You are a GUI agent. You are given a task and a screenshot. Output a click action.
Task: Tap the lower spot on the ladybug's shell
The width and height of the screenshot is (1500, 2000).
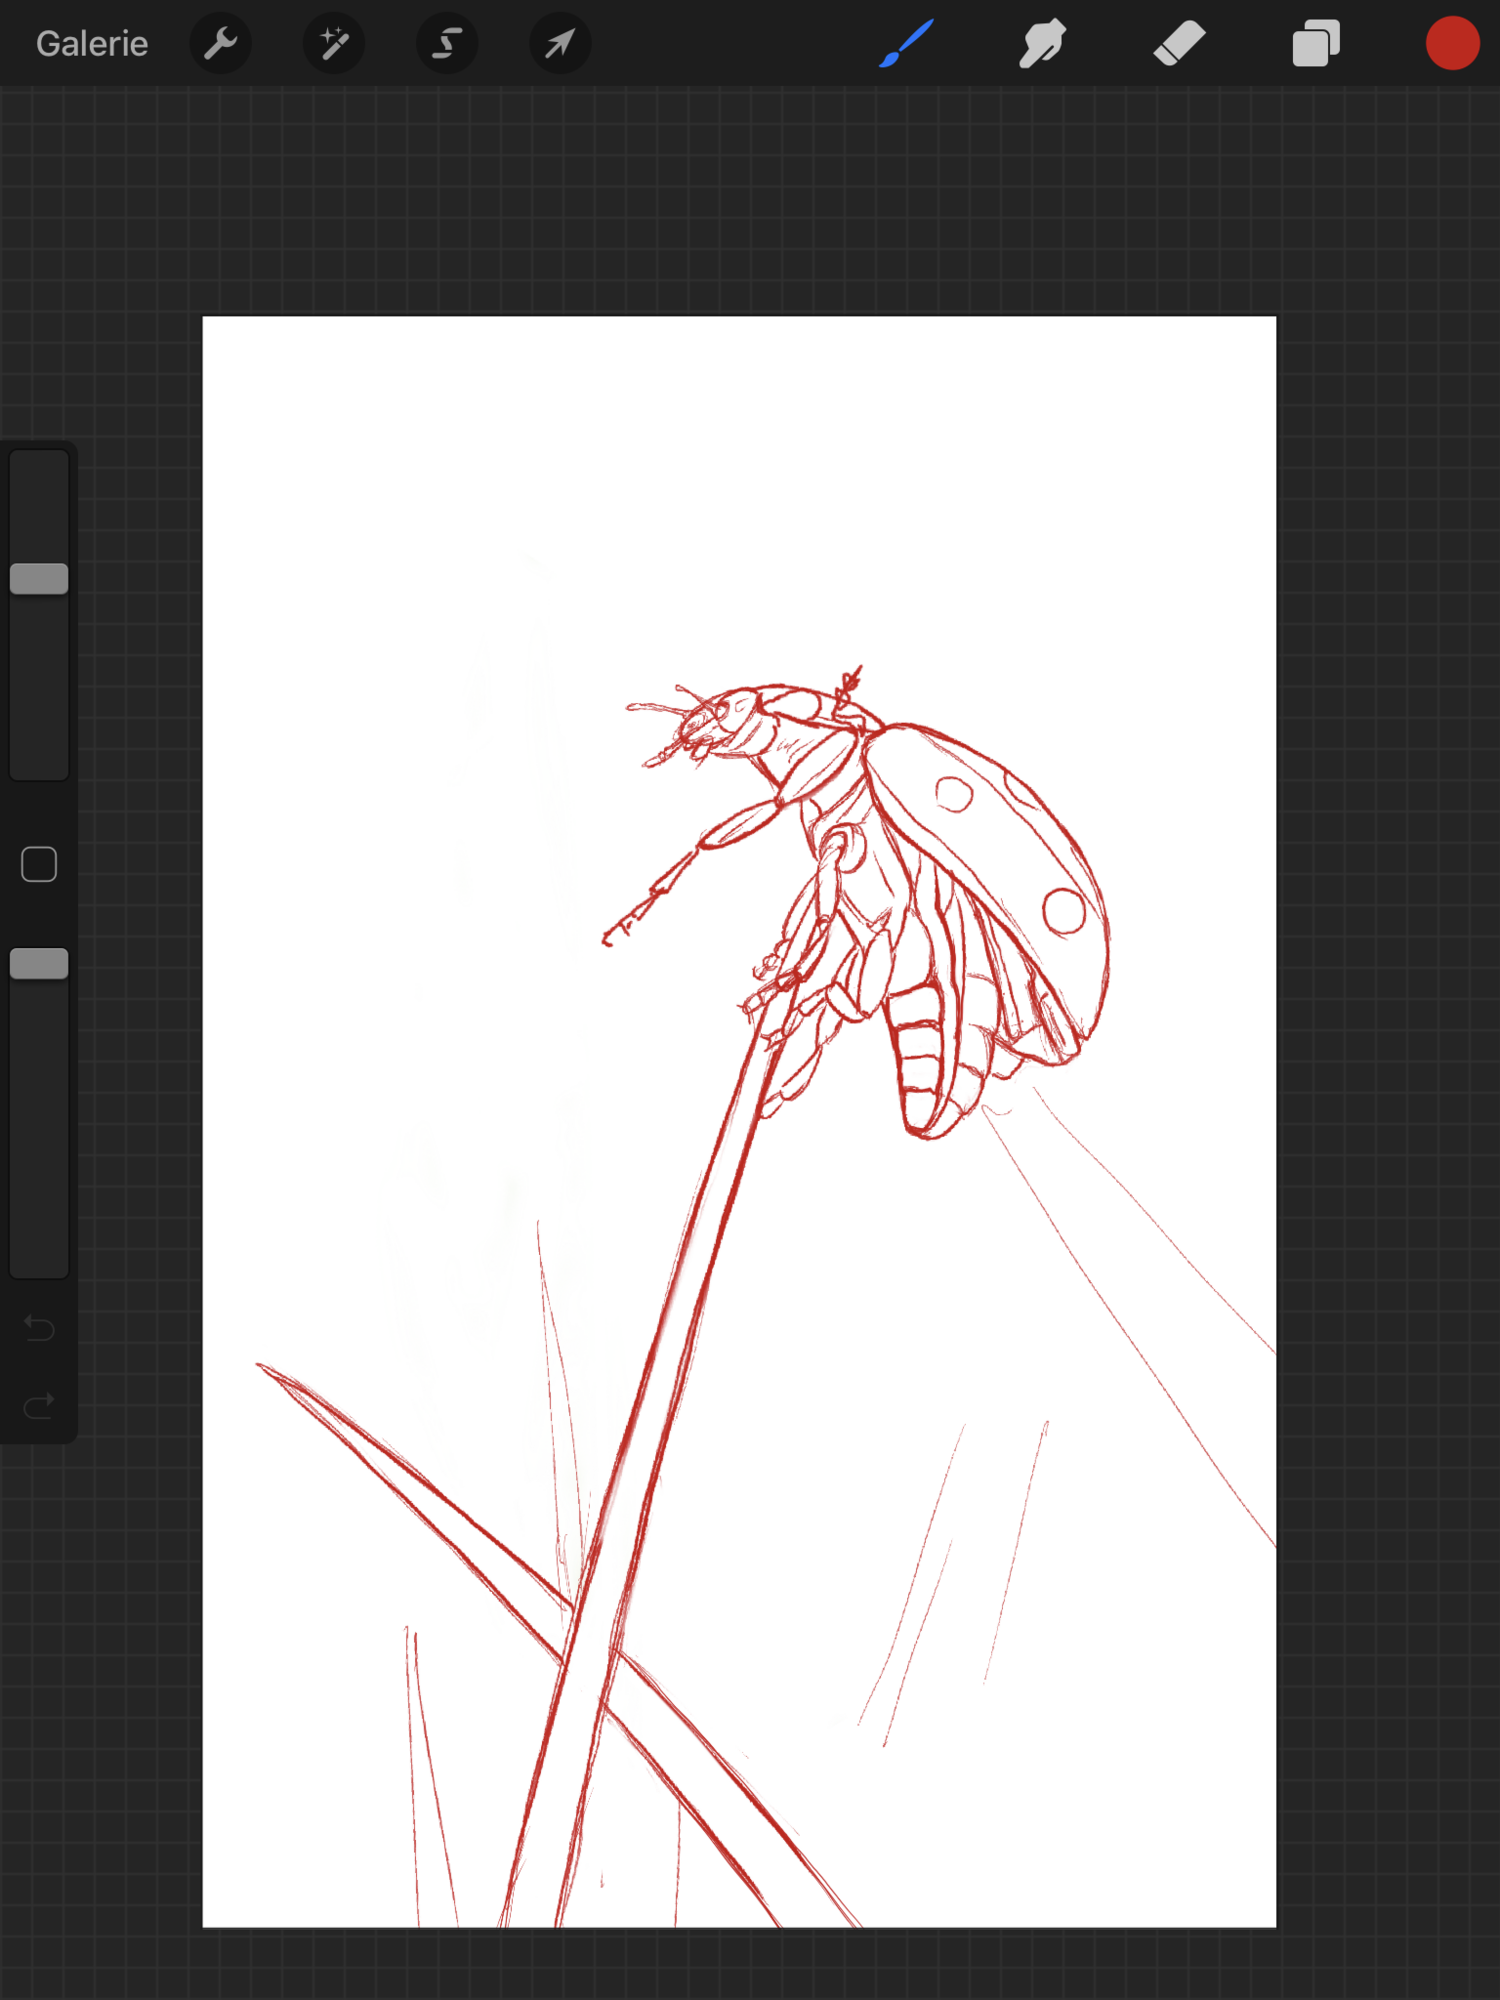(1063, 911)
